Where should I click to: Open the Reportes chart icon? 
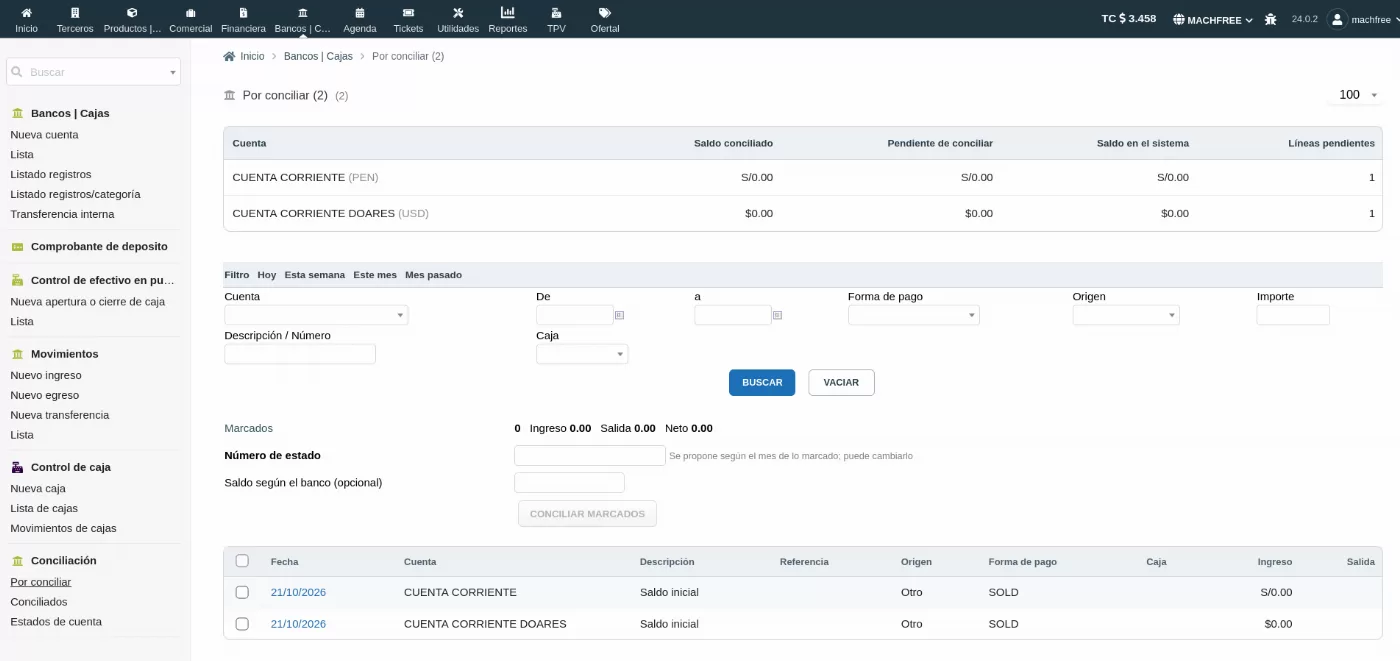click(508, 13)
